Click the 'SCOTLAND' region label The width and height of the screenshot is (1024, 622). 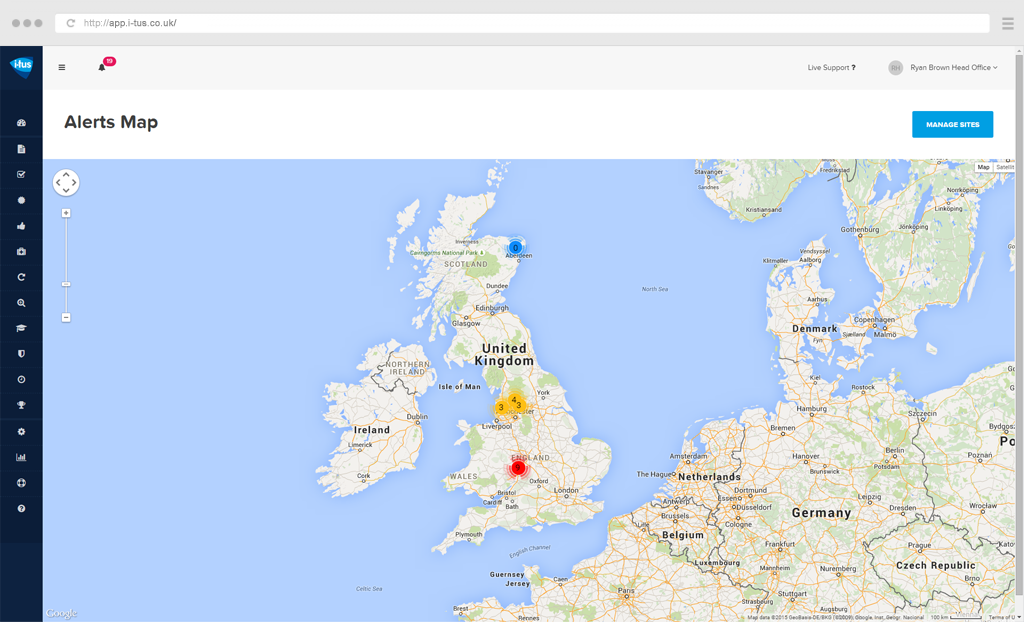466,264
